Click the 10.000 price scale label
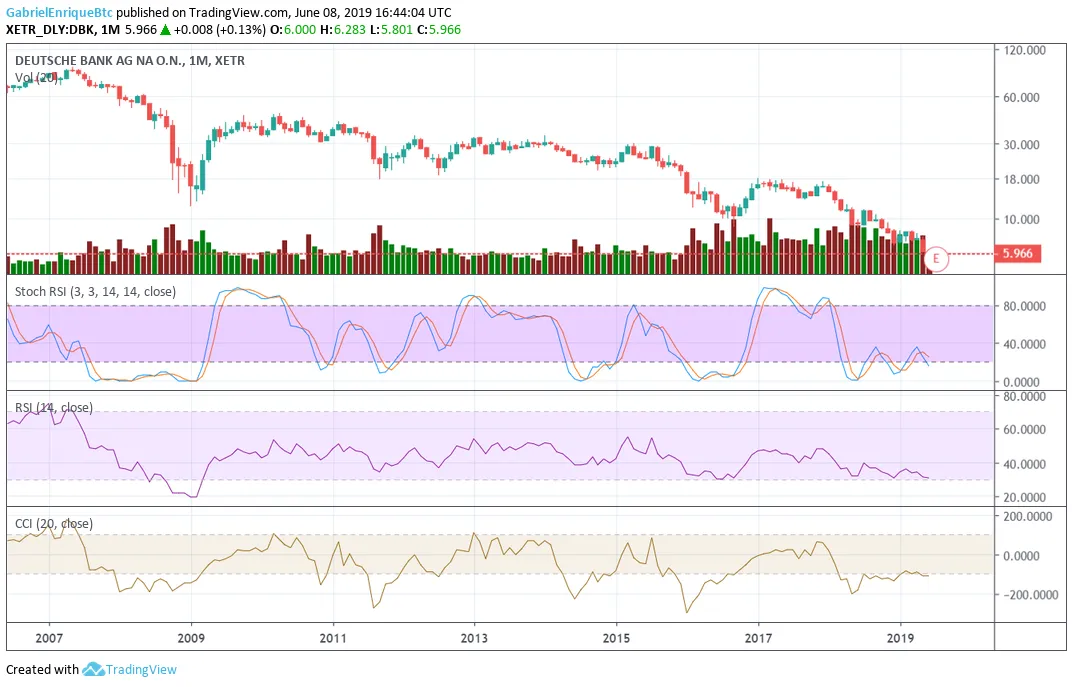The width and height of the screenshot is (1073, 687). 1022,220
